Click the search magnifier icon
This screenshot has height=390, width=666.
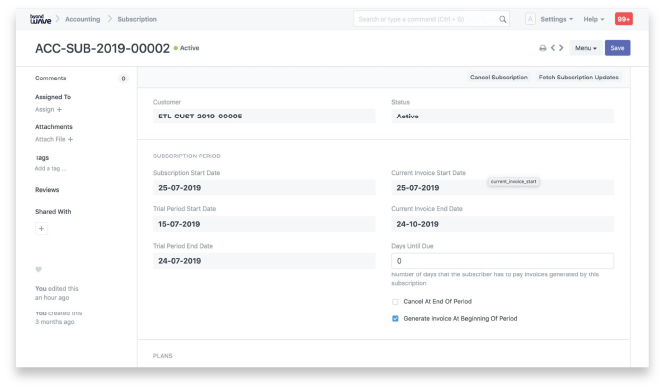click(502, 19)
